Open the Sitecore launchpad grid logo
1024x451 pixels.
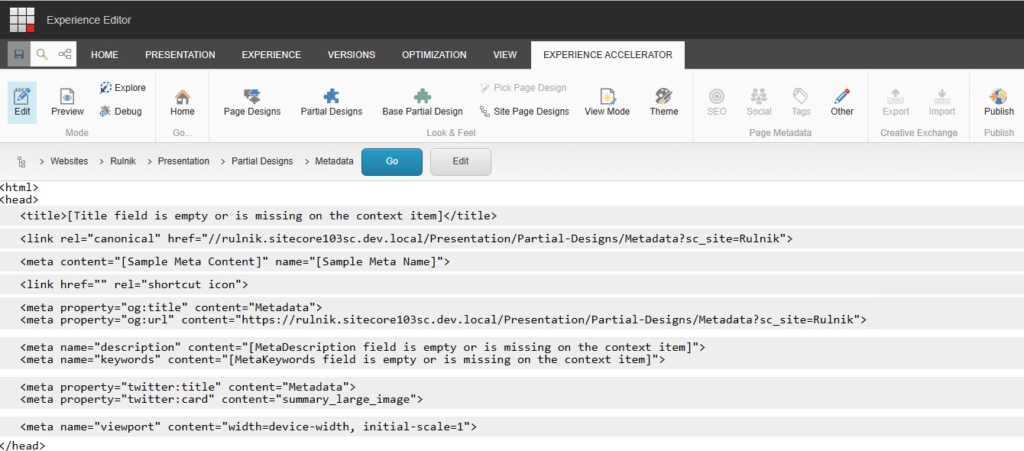[22, 20]
